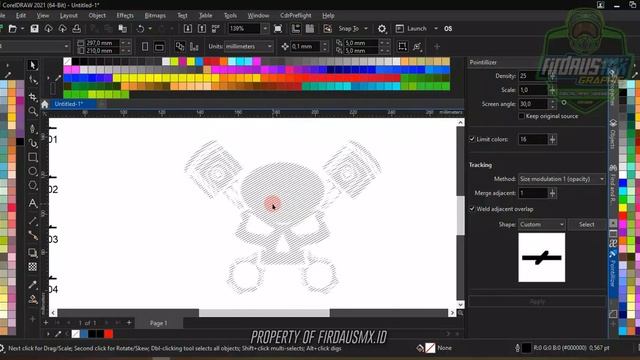Select the Rectangle tool
Image resolution: width=640 pixels, height=360 pixels.
pyautogui.click(x=33, y=157)
